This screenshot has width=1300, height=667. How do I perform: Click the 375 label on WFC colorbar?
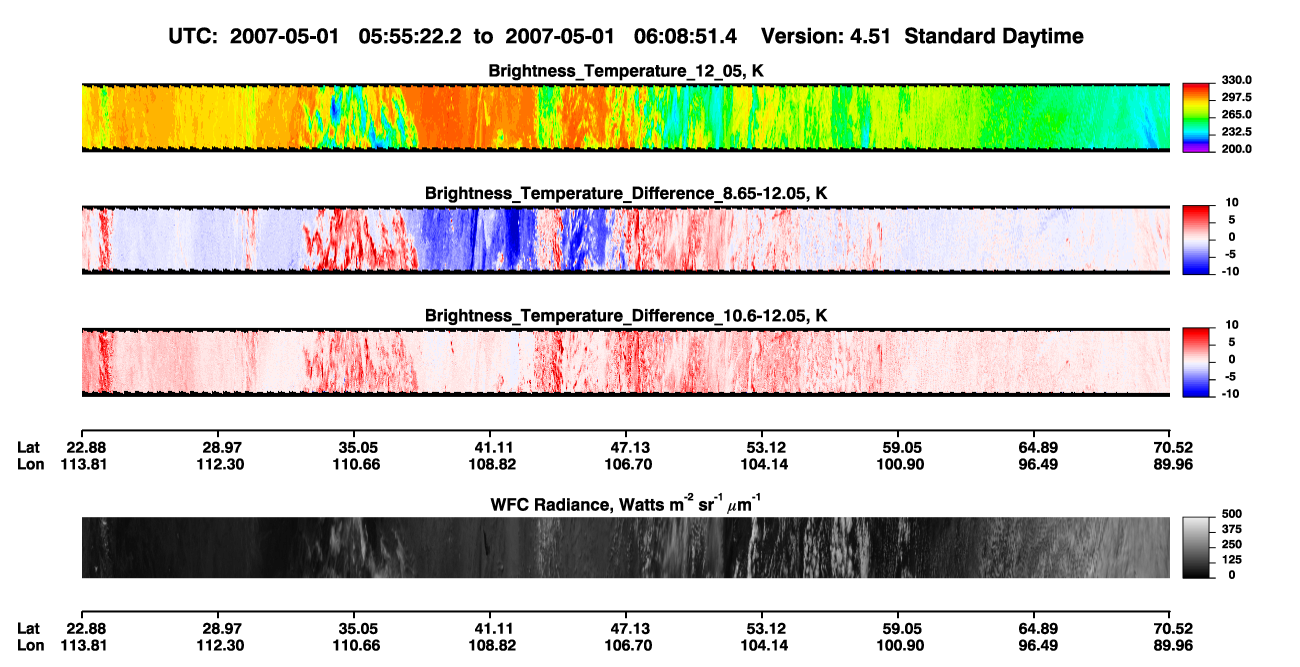pos(1230,528)
